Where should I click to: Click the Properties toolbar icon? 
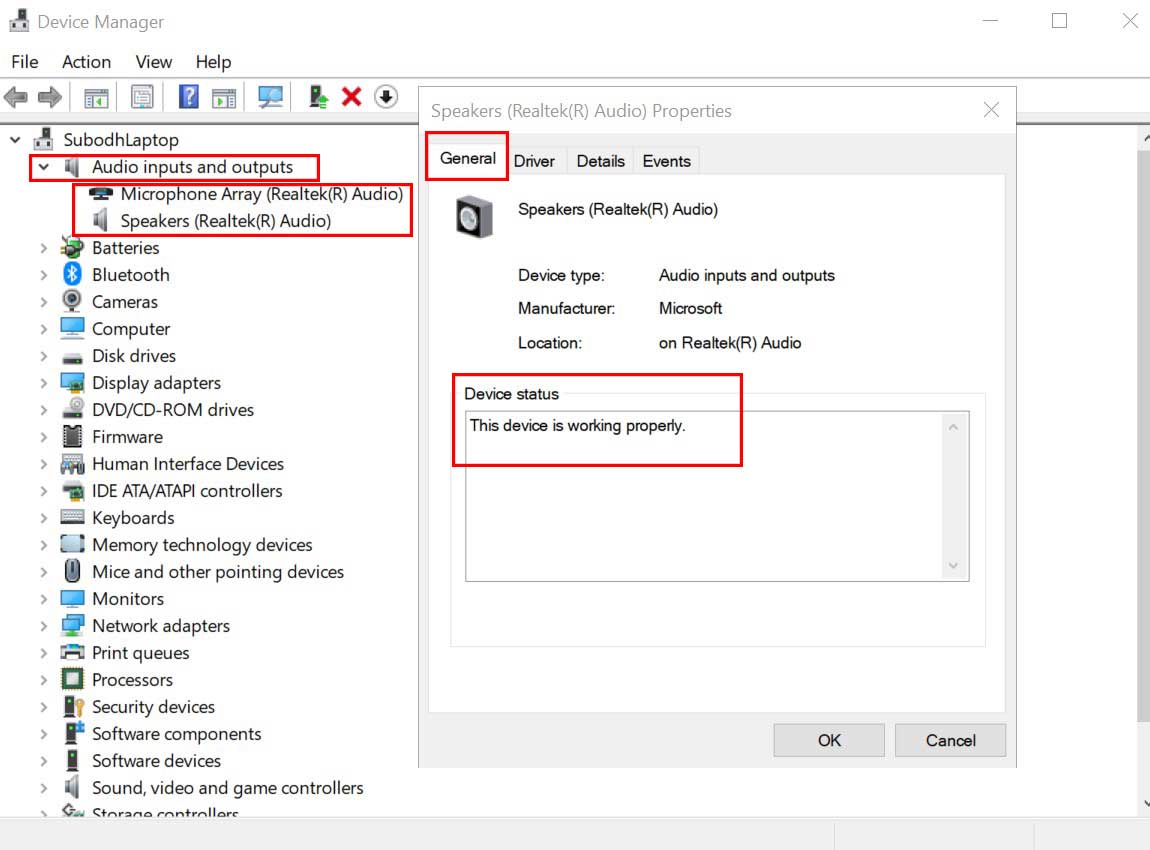[x=141, y=96]
